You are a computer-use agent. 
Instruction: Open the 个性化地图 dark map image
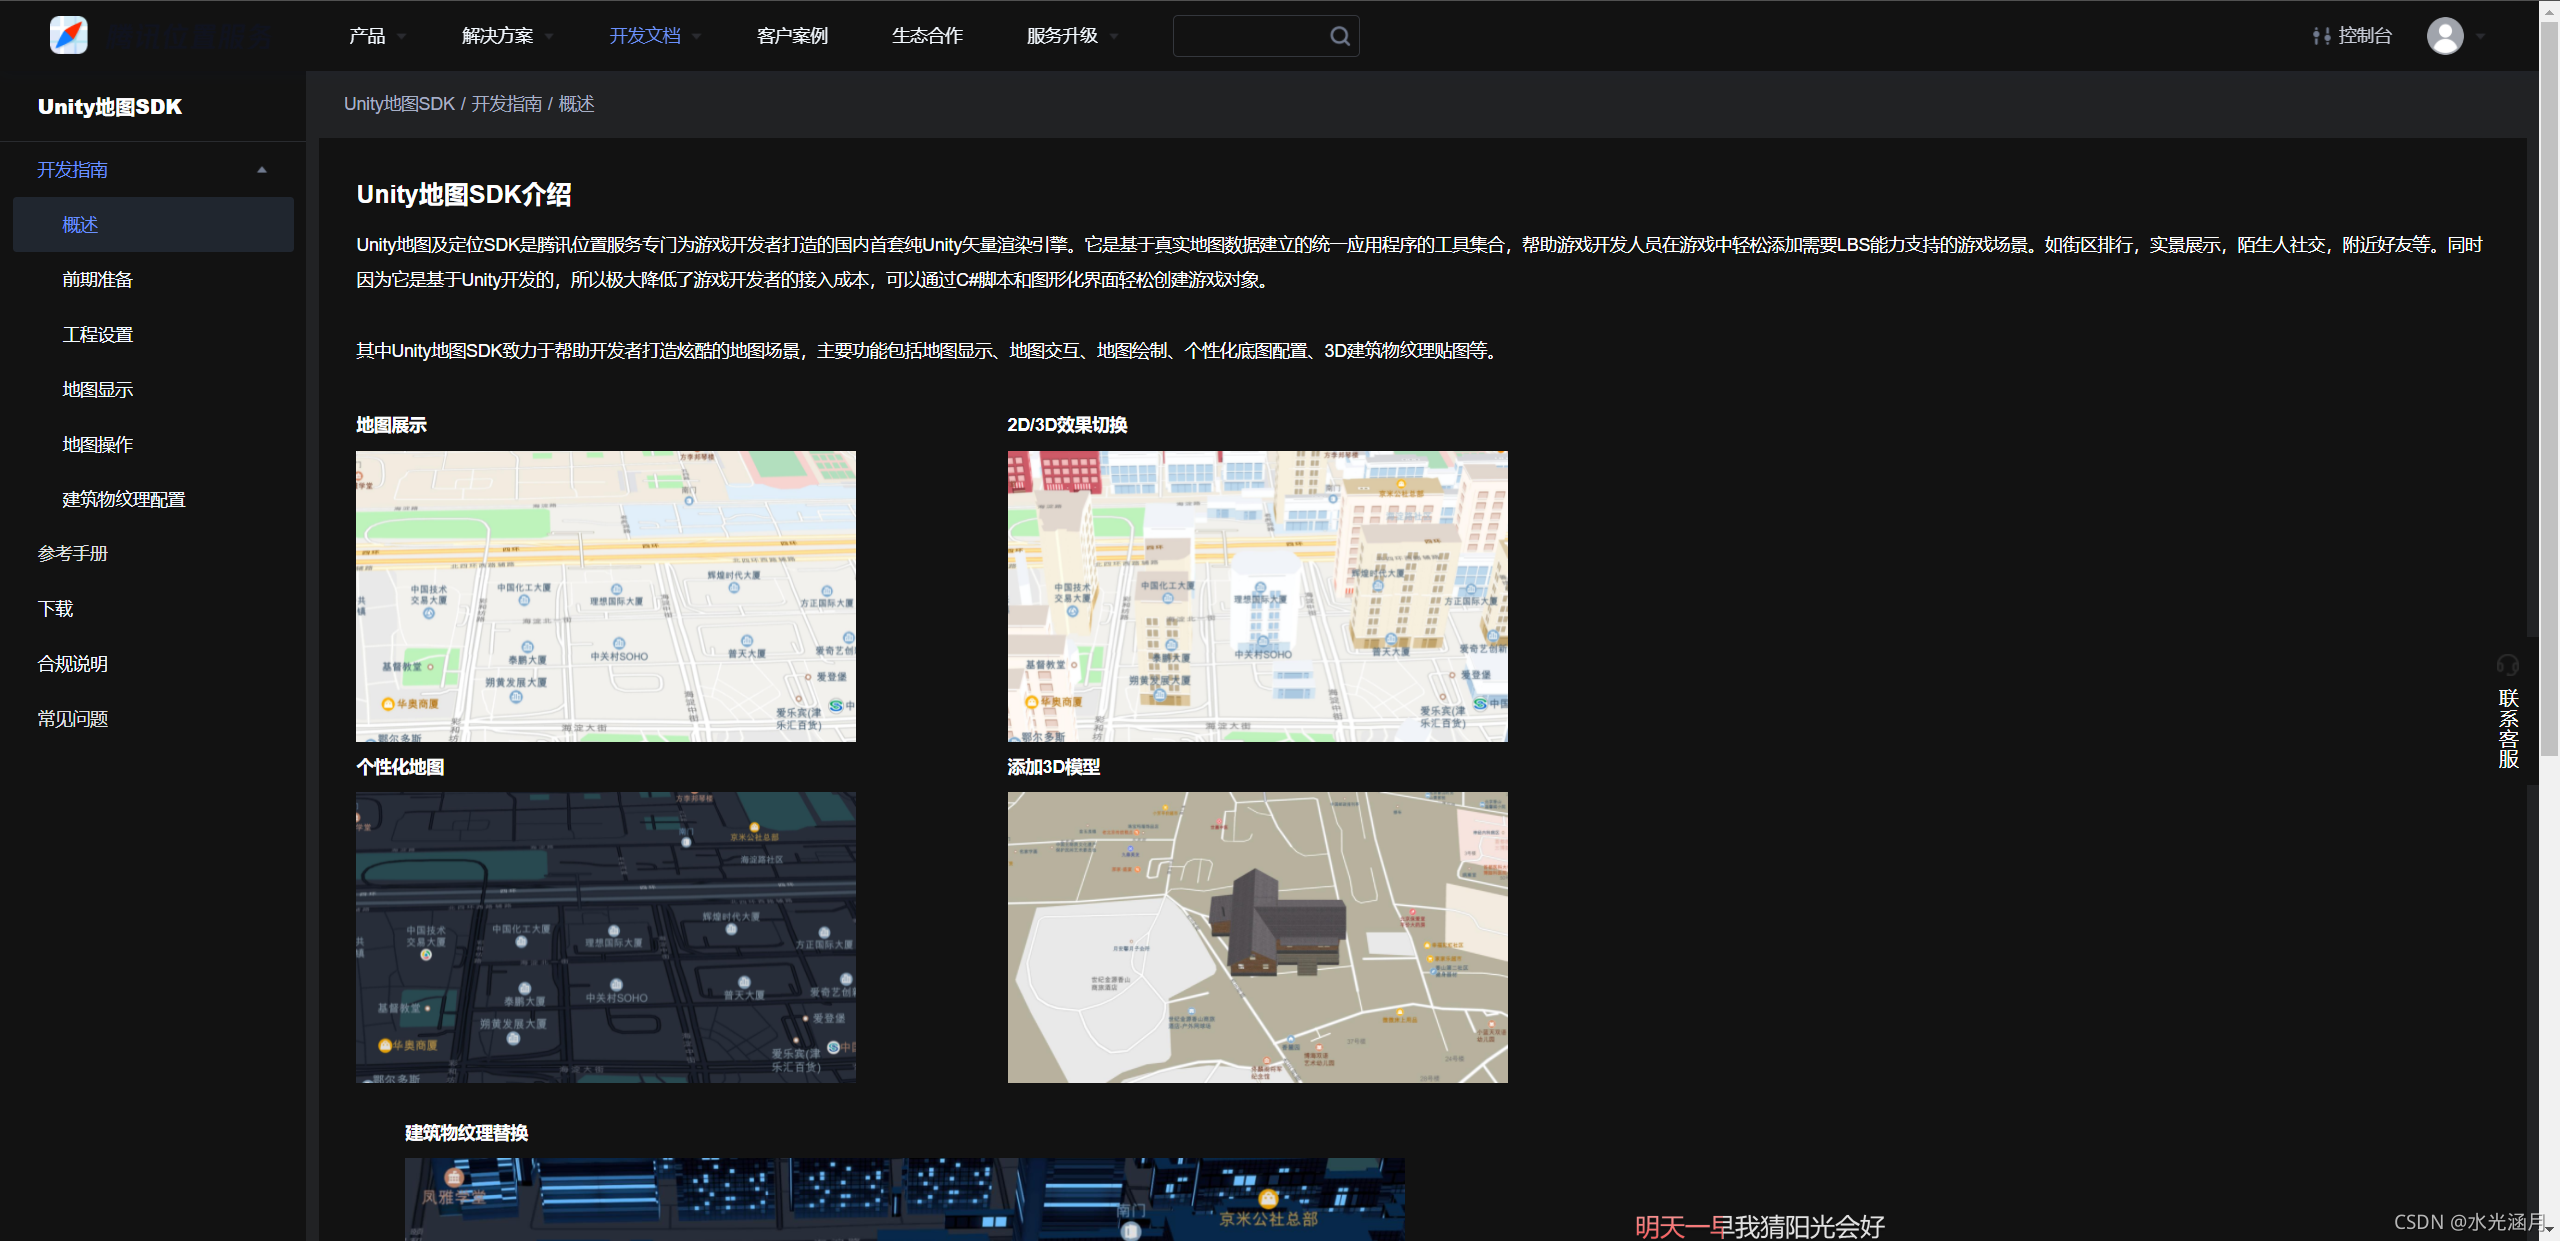[x=606, y=938]
